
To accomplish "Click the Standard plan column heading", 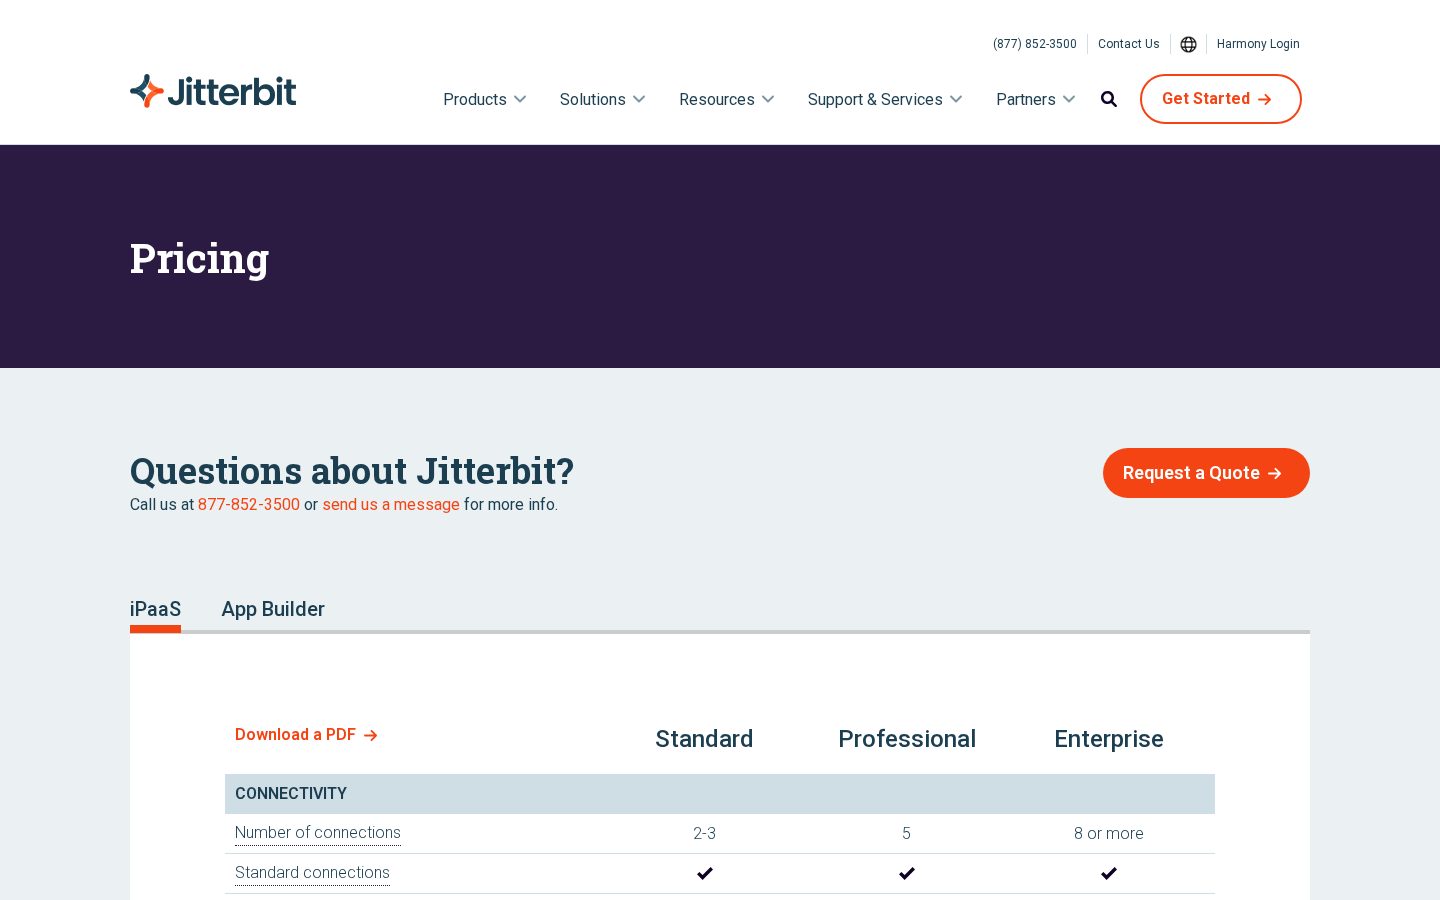I will [704, 739].
